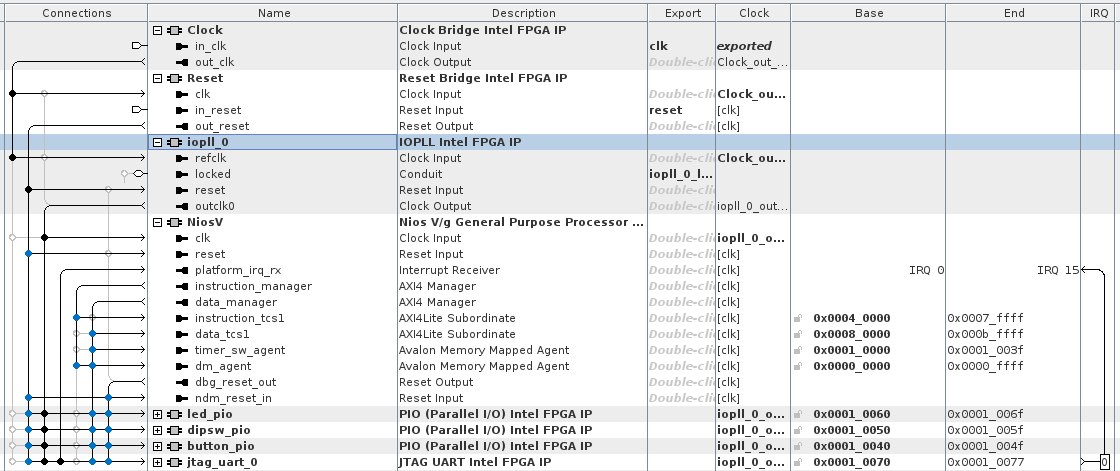
Task: Click the iopll_0 component chip icon
Action: point(174,142)
